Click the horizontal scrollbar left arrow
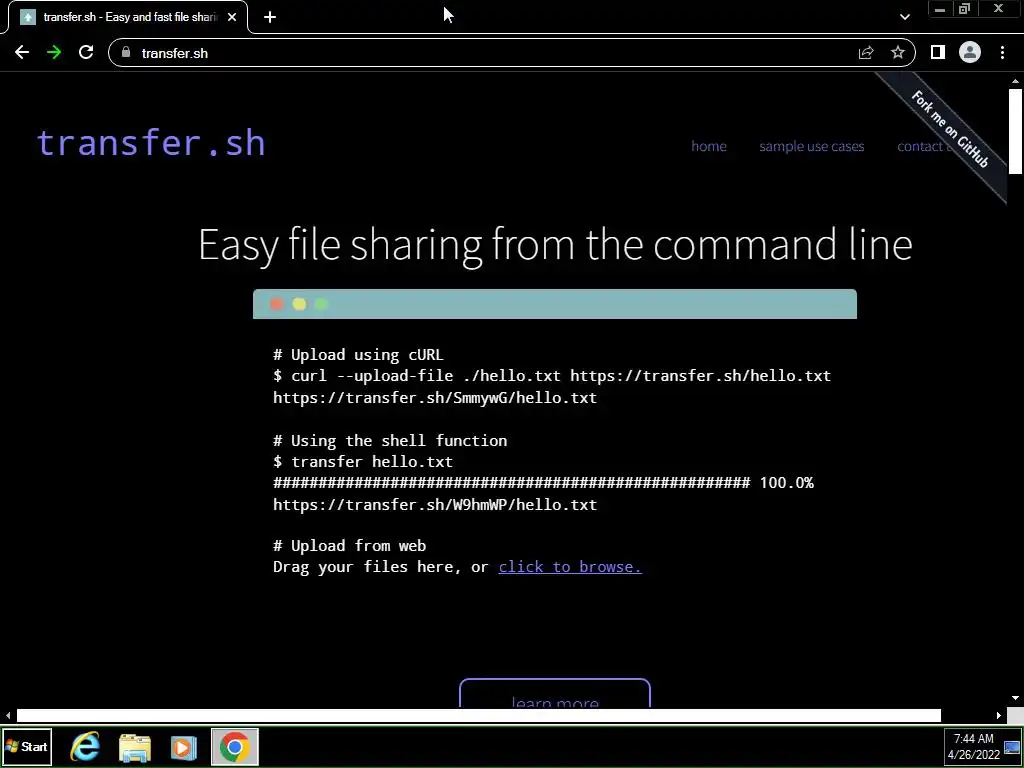 [8, 716]
